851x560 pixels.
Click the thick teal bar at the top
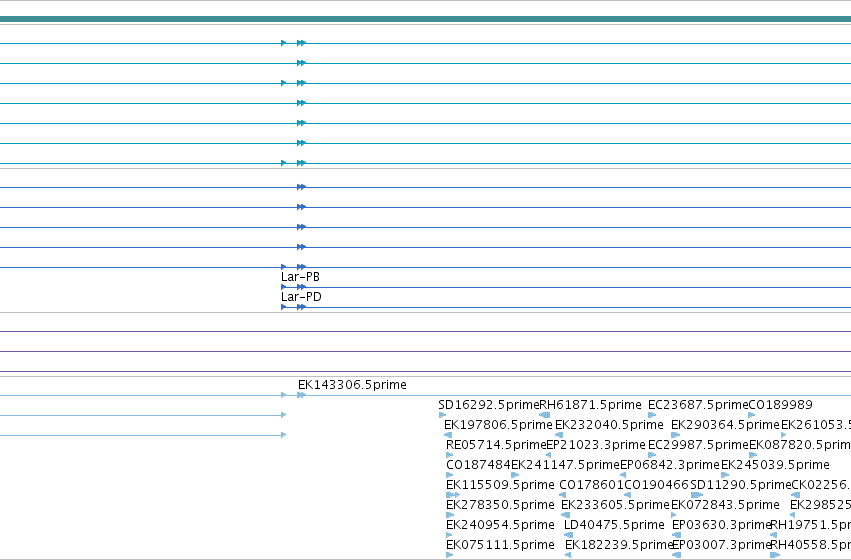(x=426, y=19)
